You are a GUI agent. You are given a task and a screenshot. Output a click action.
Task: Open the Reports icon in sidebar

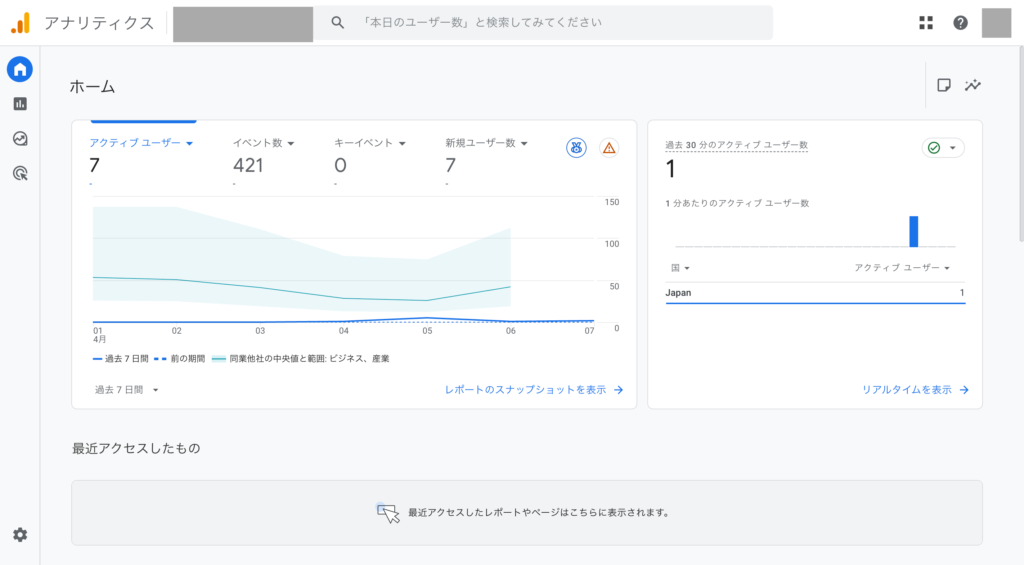tap(20, 104)
